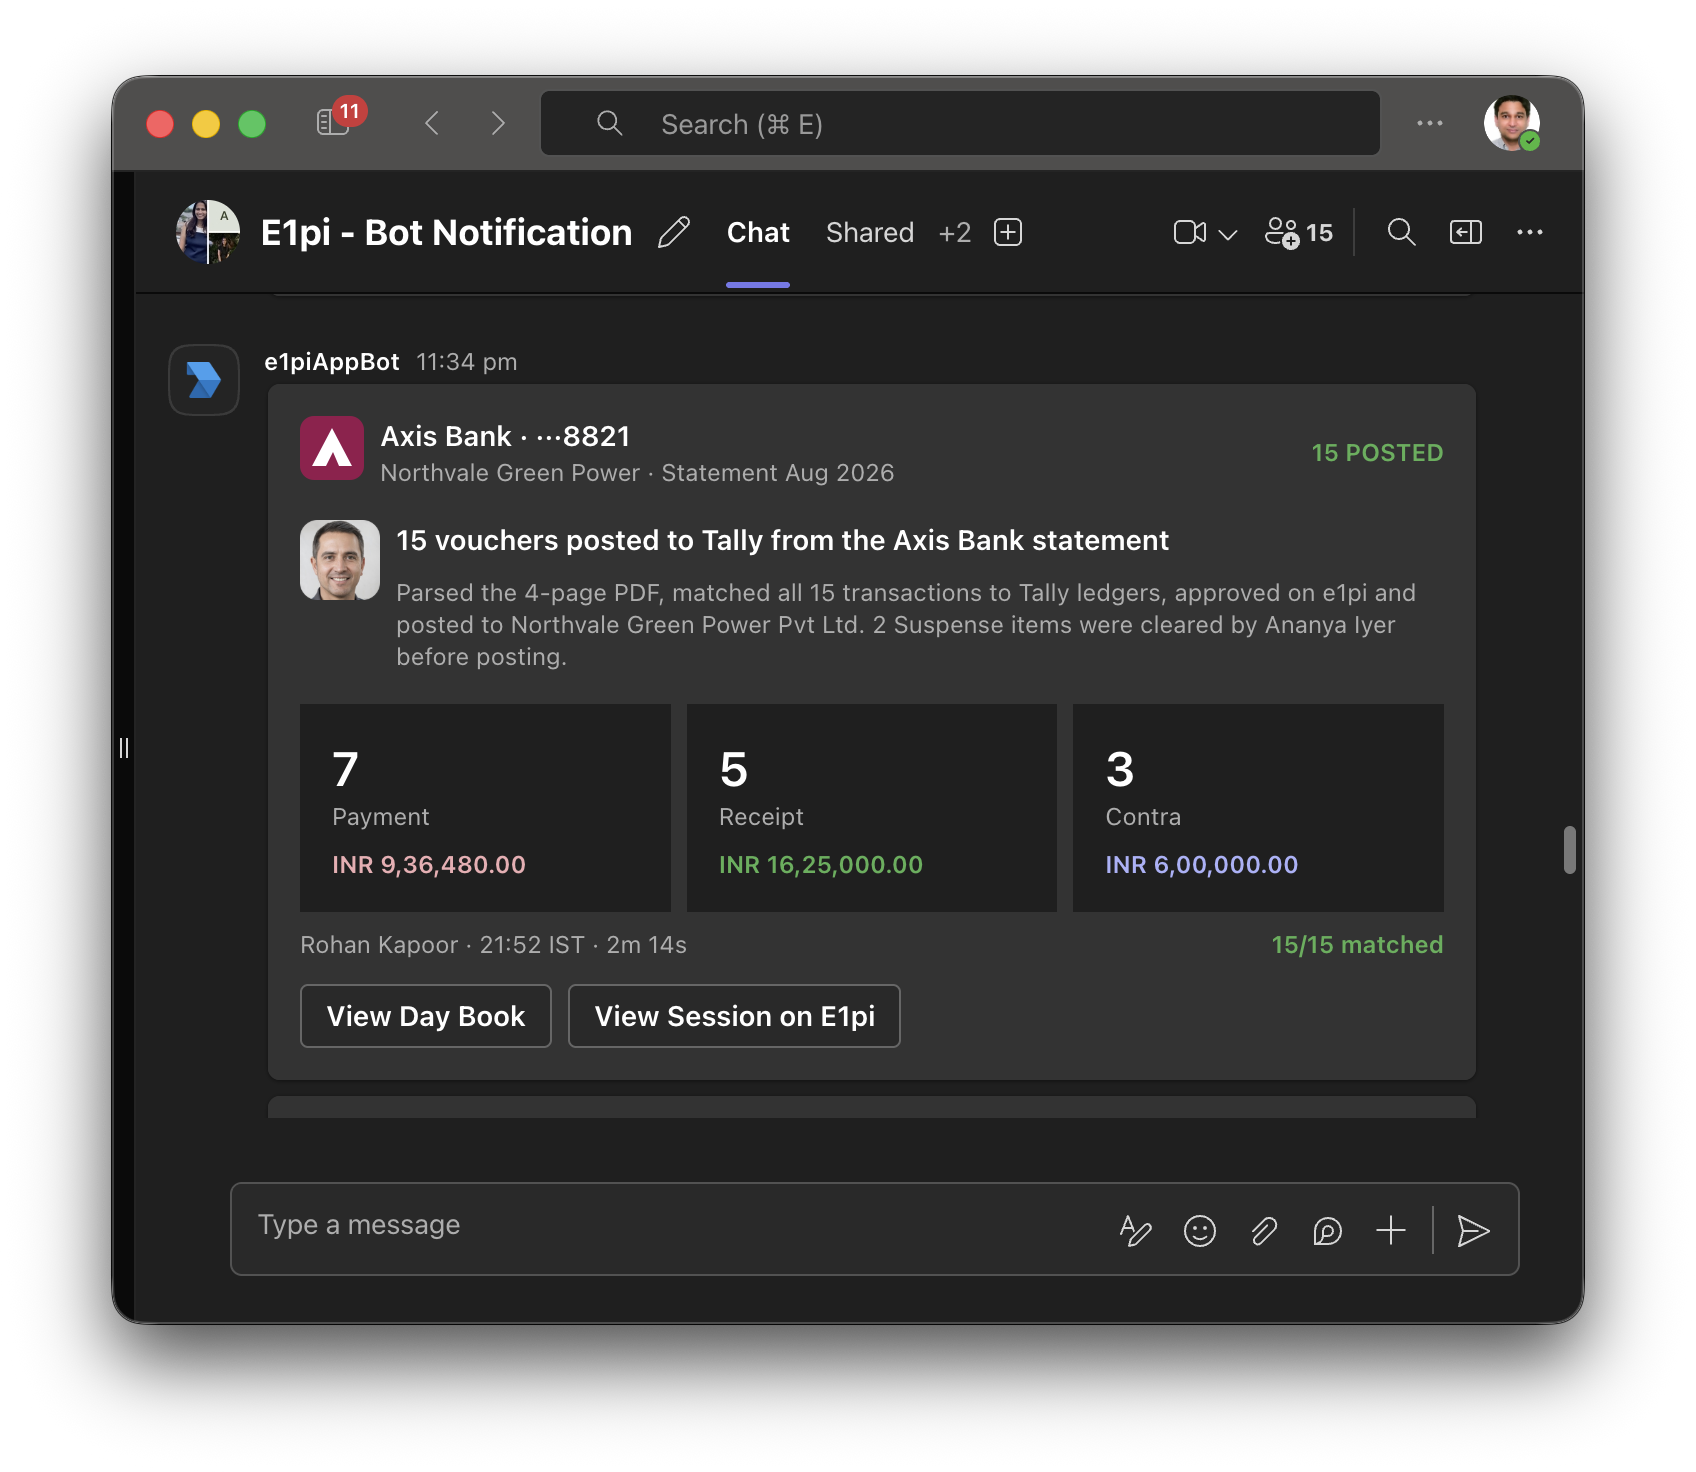
Task: Select the 3 Contra tile
Action: tap(1258, 808)
